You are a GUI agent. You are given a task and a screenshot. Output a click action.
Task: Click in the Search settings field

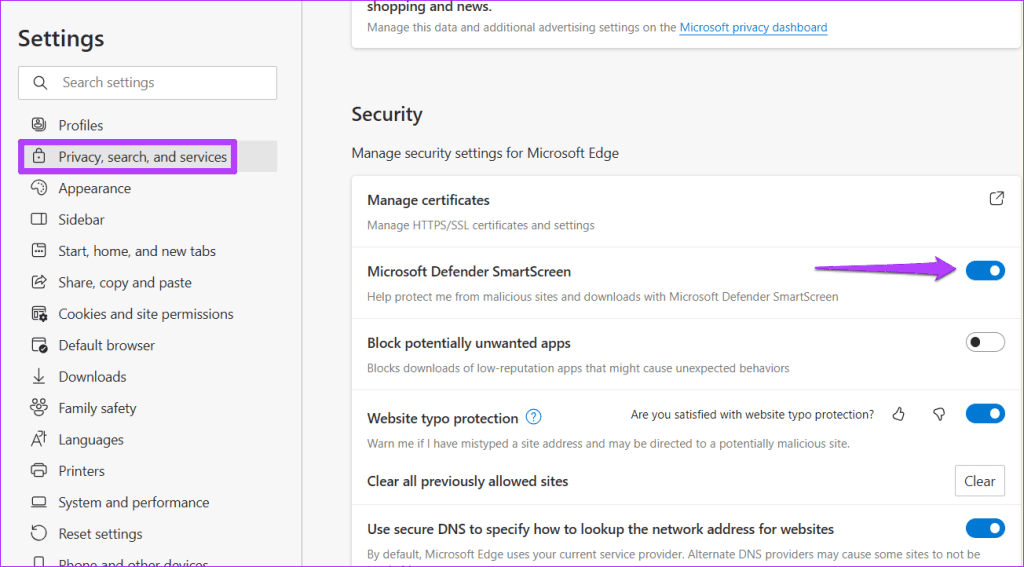click(160, 83)
